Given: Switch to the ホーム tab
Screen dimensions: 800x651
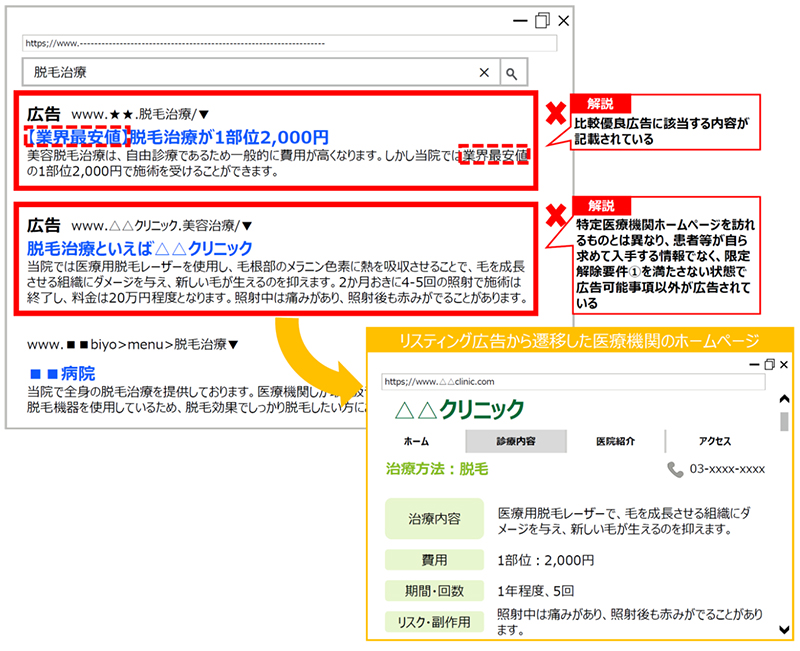Looking at the screenshot, I should tap(417, 441).
